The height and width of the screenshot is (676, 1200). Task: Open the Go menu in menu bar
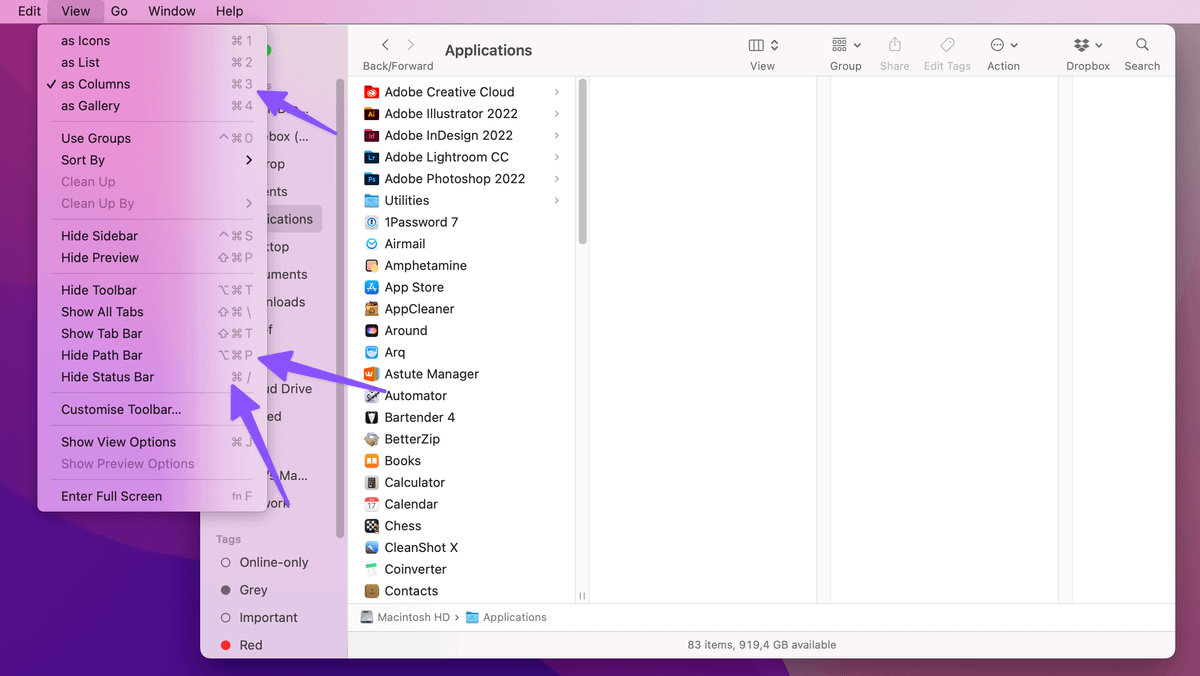(119, 11)
